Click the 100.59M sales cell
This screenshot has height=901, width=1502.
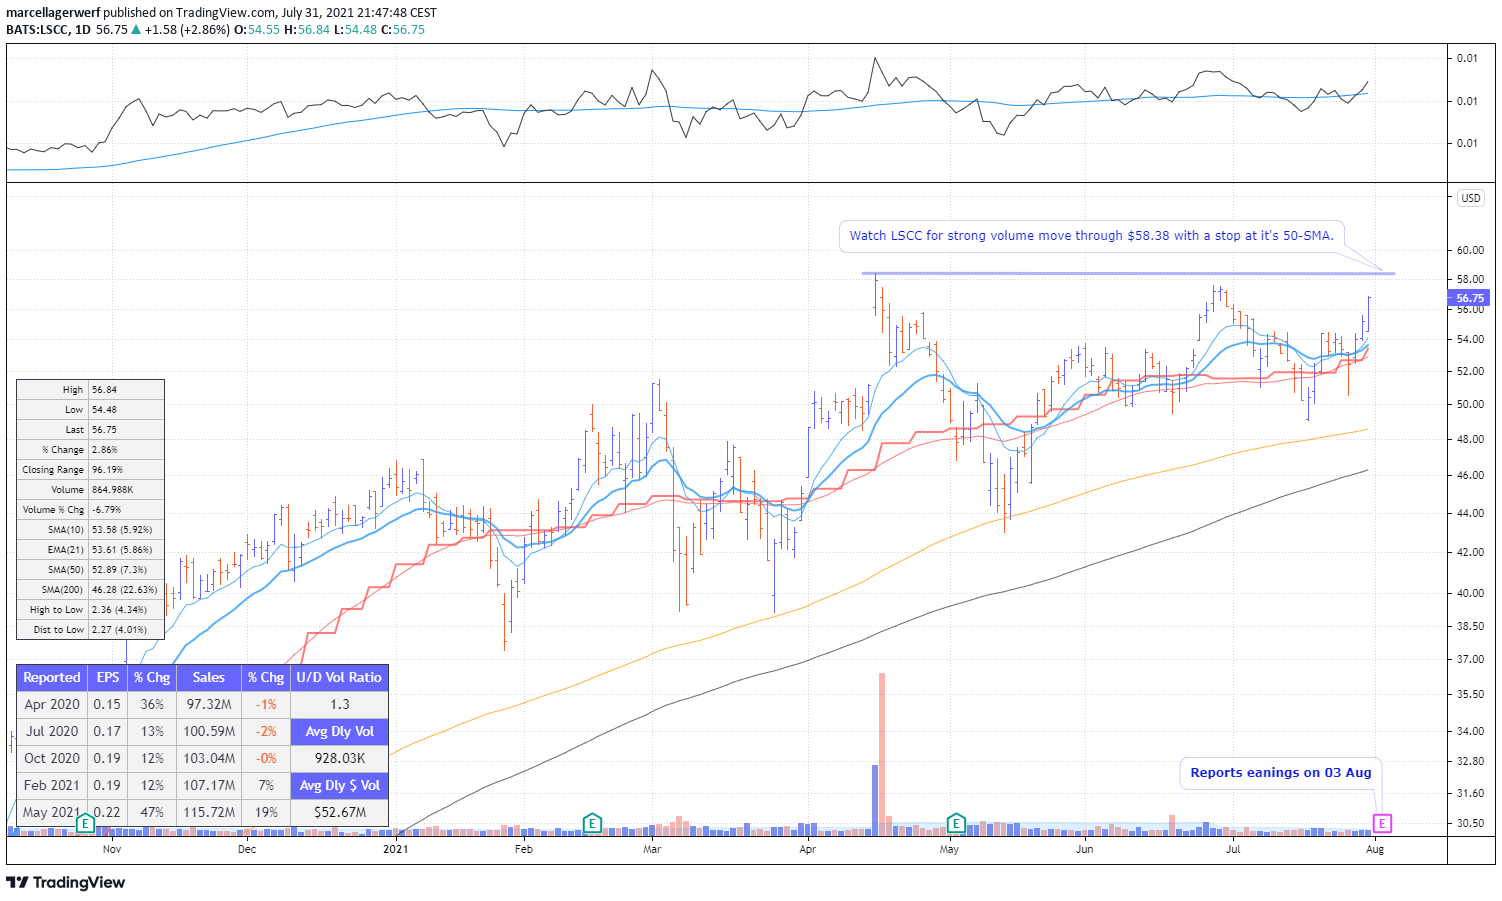[209, 731]
